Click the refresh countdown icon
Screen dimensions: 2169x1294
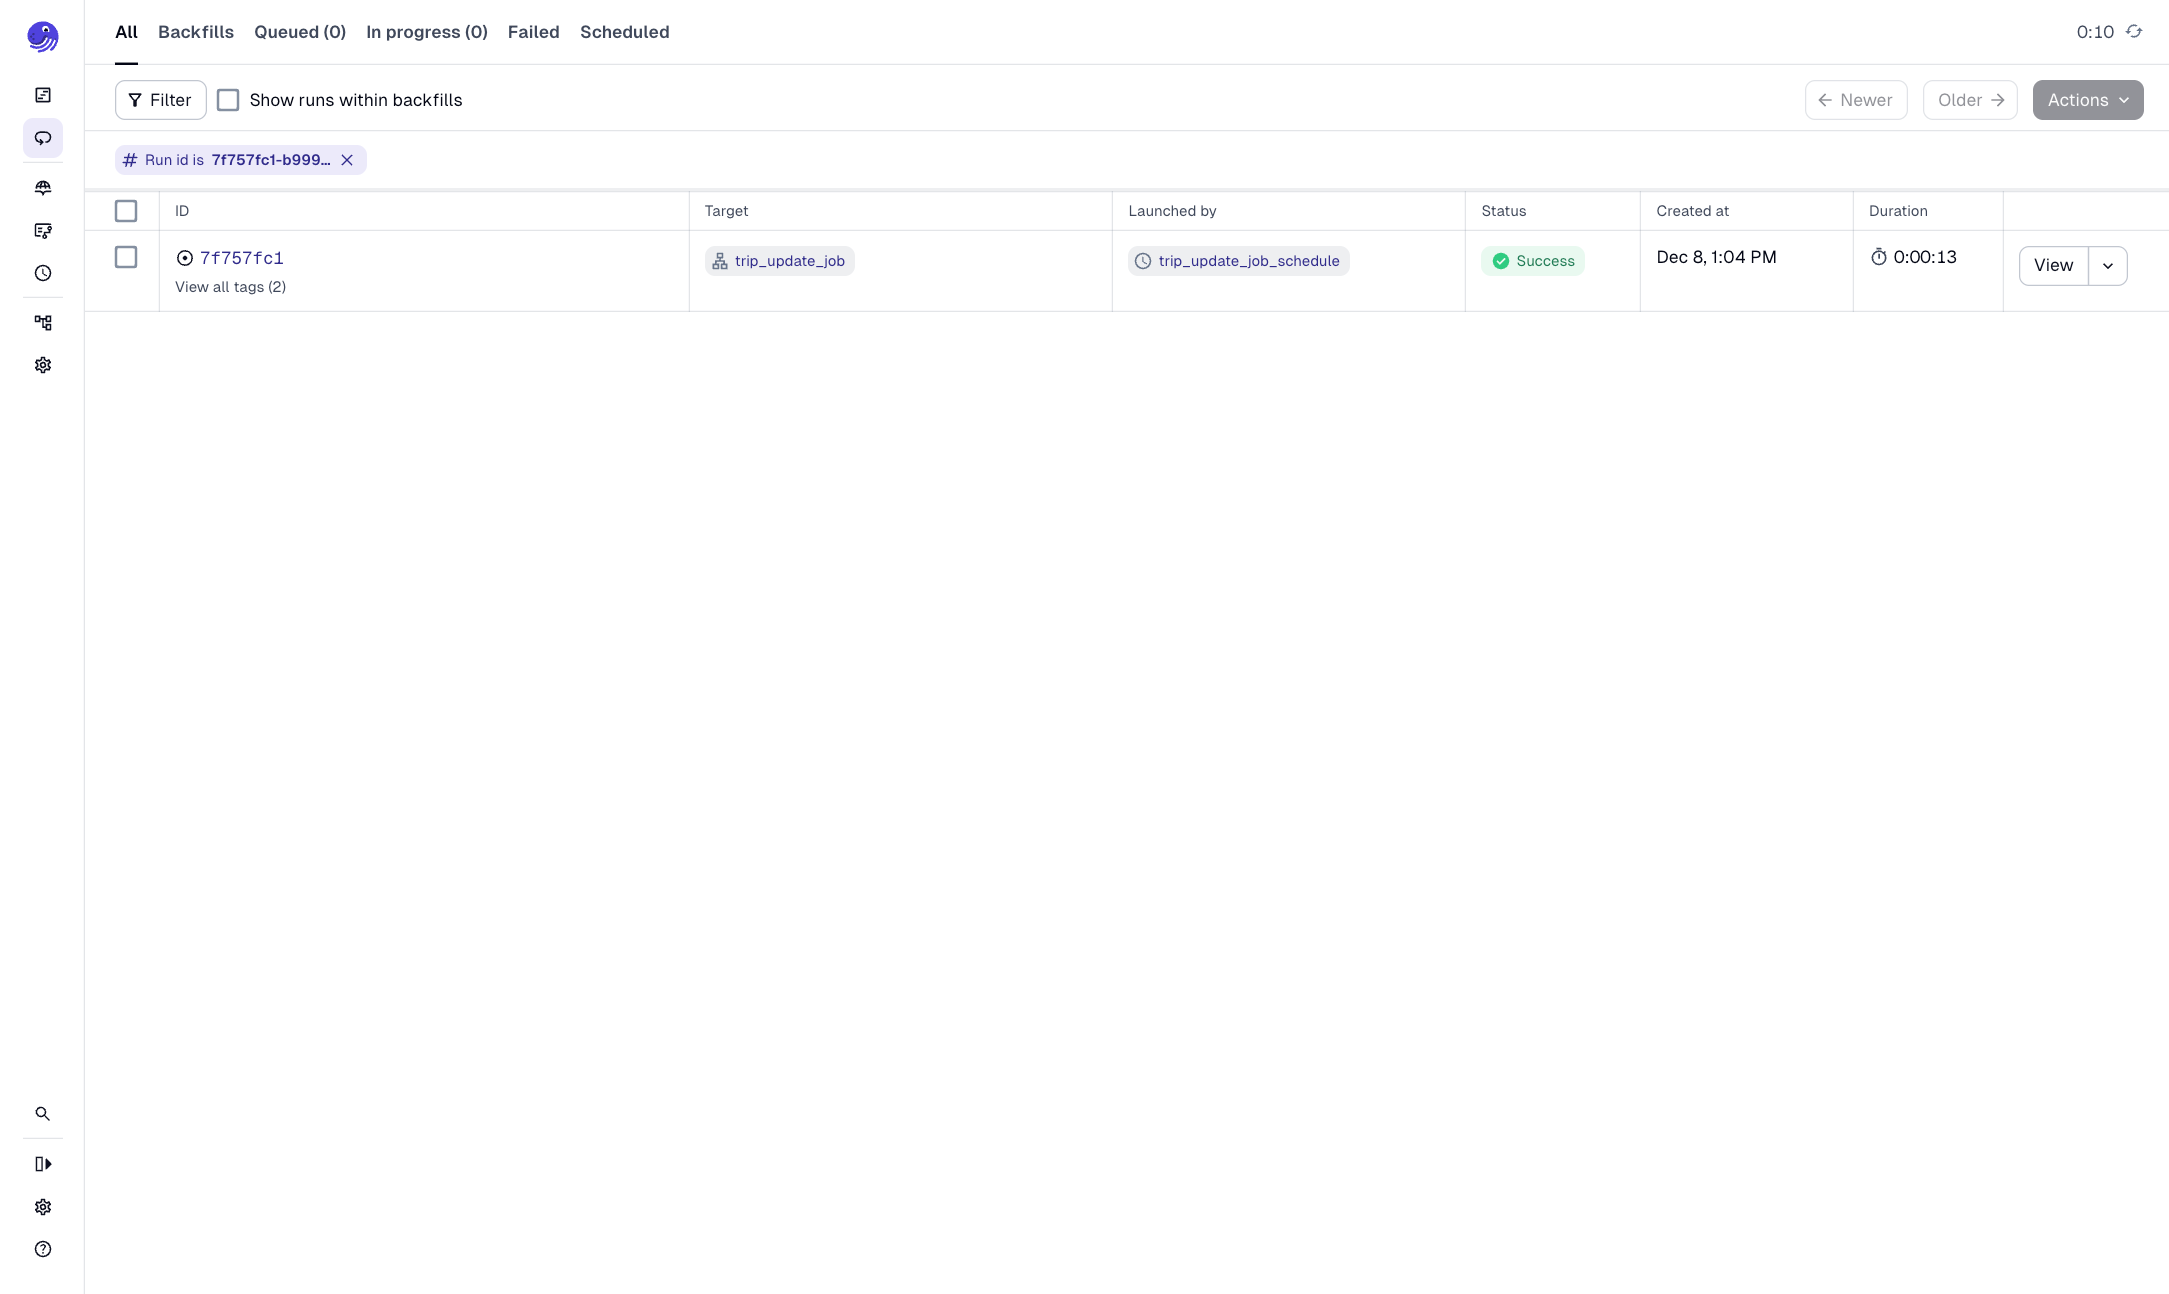click(2134, 32)
